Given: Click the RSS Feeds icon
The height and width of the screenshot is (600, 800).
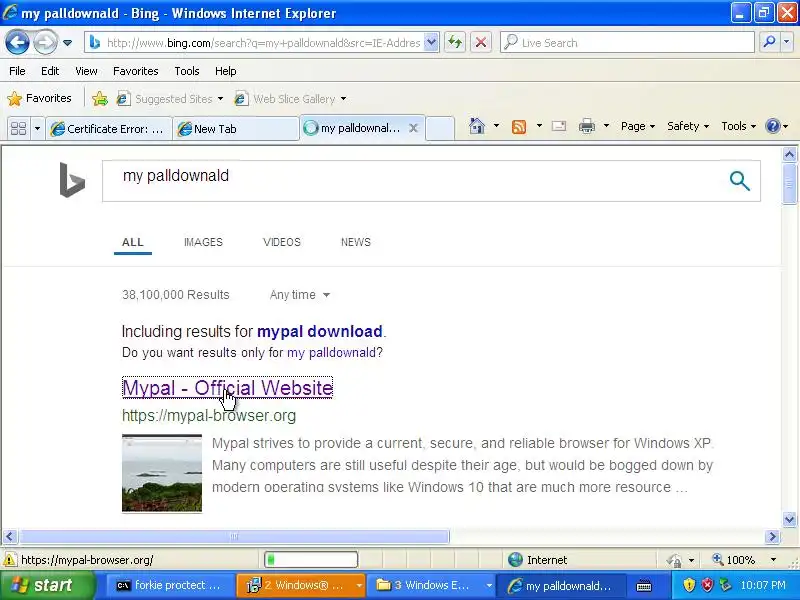Looking at the screenshot, I should 519,126.
